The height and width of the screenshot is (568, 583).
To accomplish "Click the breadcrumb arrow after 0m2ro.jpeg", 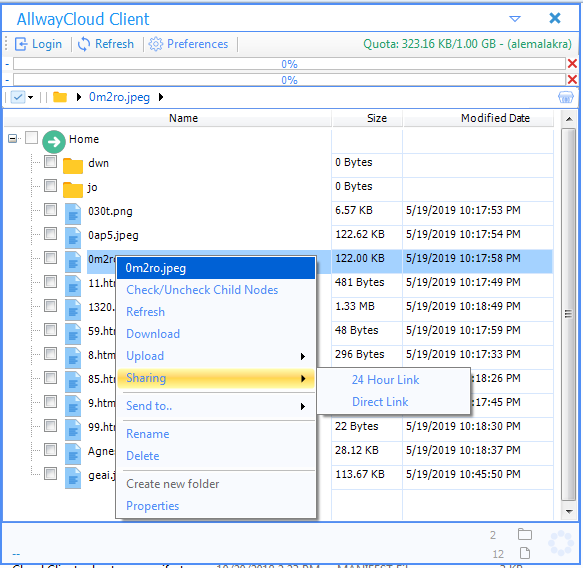I will coord(161,97).
